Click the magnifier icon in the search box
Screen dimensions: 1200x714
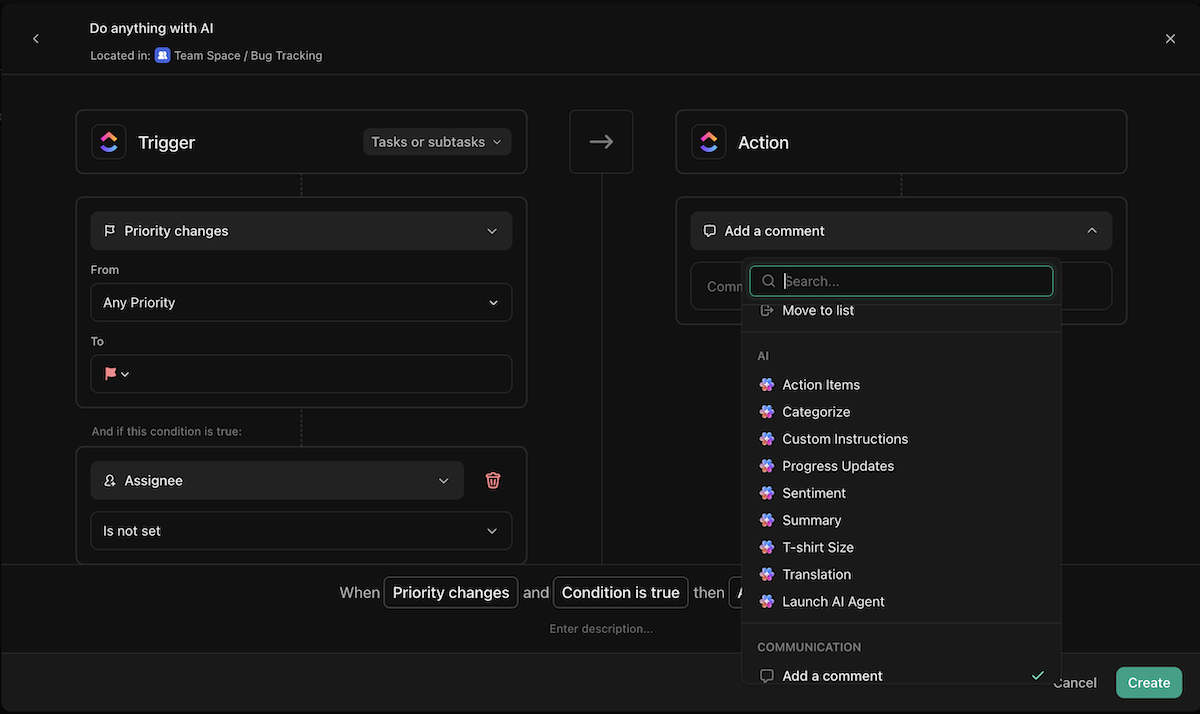(x=767, y=281)
